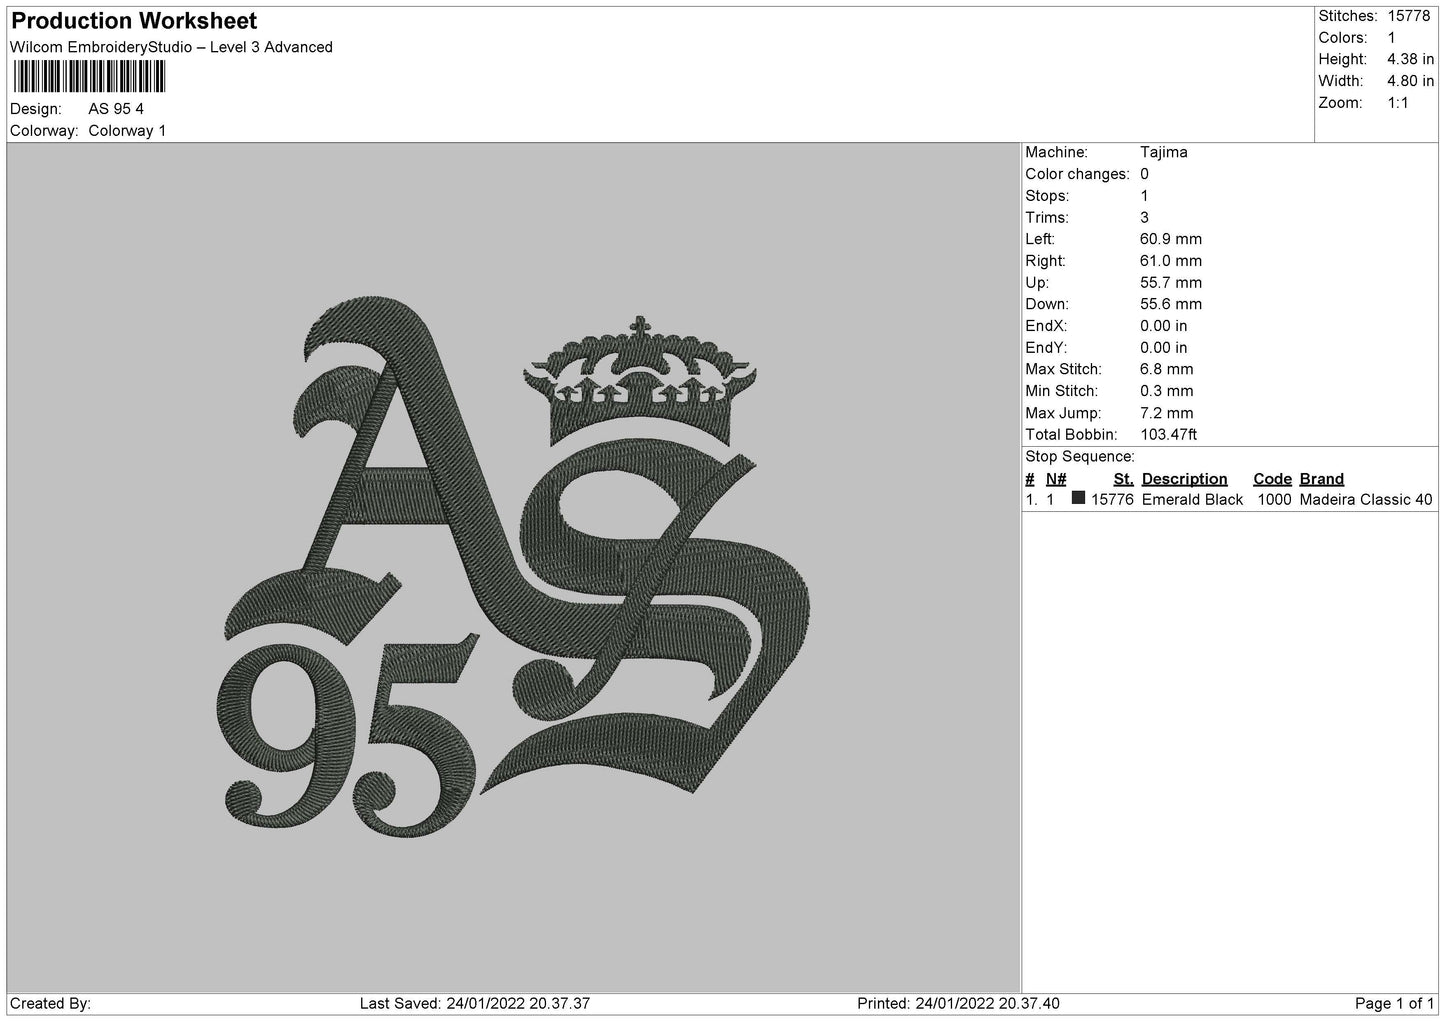Click the Machine value Tajima
Viewport: 1445px width, 1021px height.
pyautogui.click(x=1164, y=152)
